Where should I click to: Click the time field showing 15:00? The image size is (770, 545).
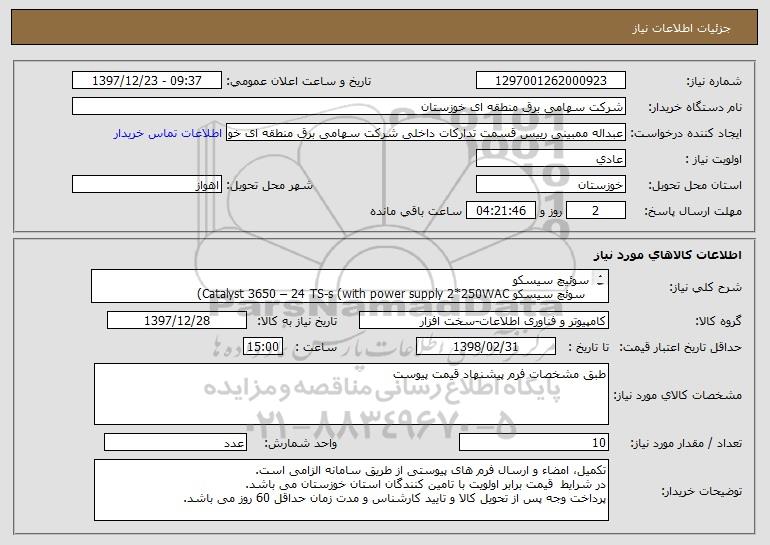263,347
